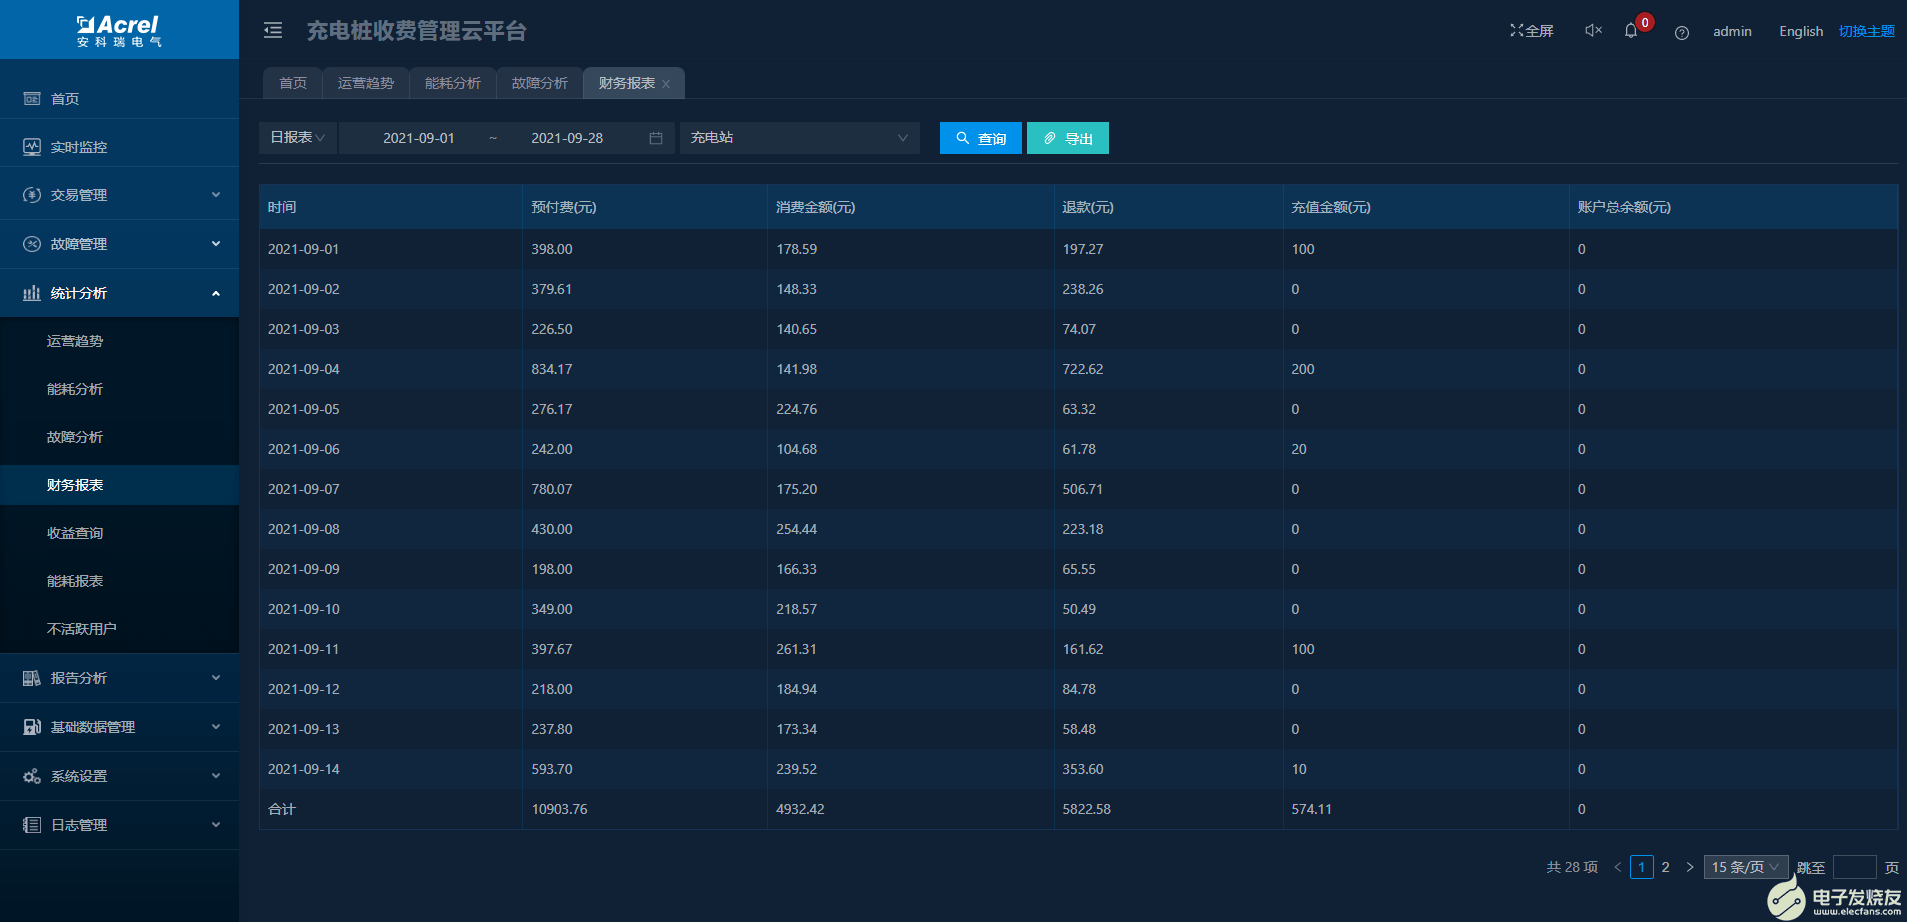Collapse the 统计分析 menu chevron
Screen dimensions: 1907x922
[x=216, y=293]
